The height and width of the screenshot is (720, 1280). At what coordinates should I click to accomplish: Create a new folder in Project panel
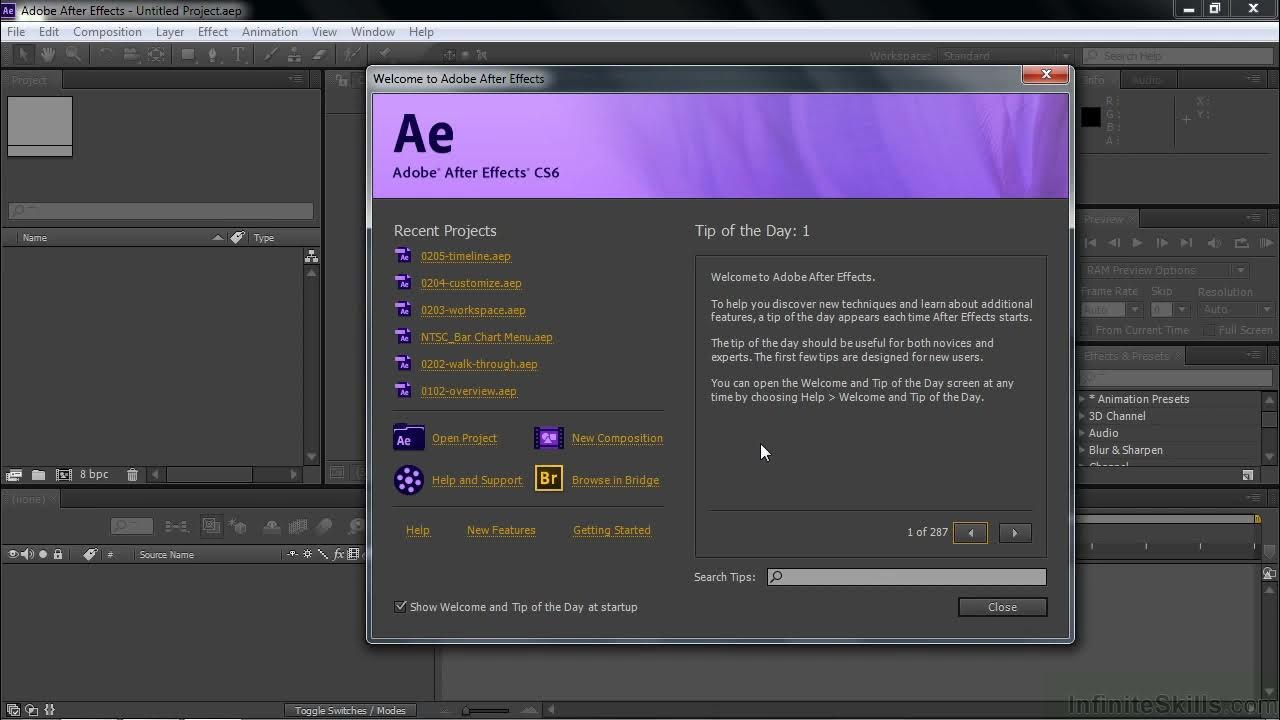(x=38, y=475)
